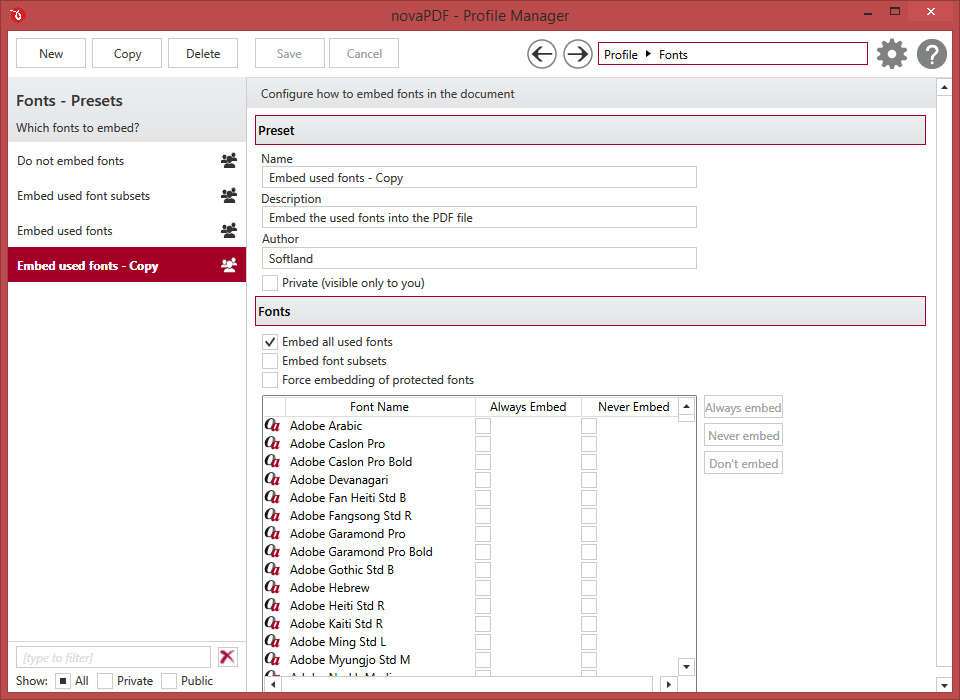Viewport: 960px width, 700px height.
Task: Click the Save button
Action: (x=289, y=53)
